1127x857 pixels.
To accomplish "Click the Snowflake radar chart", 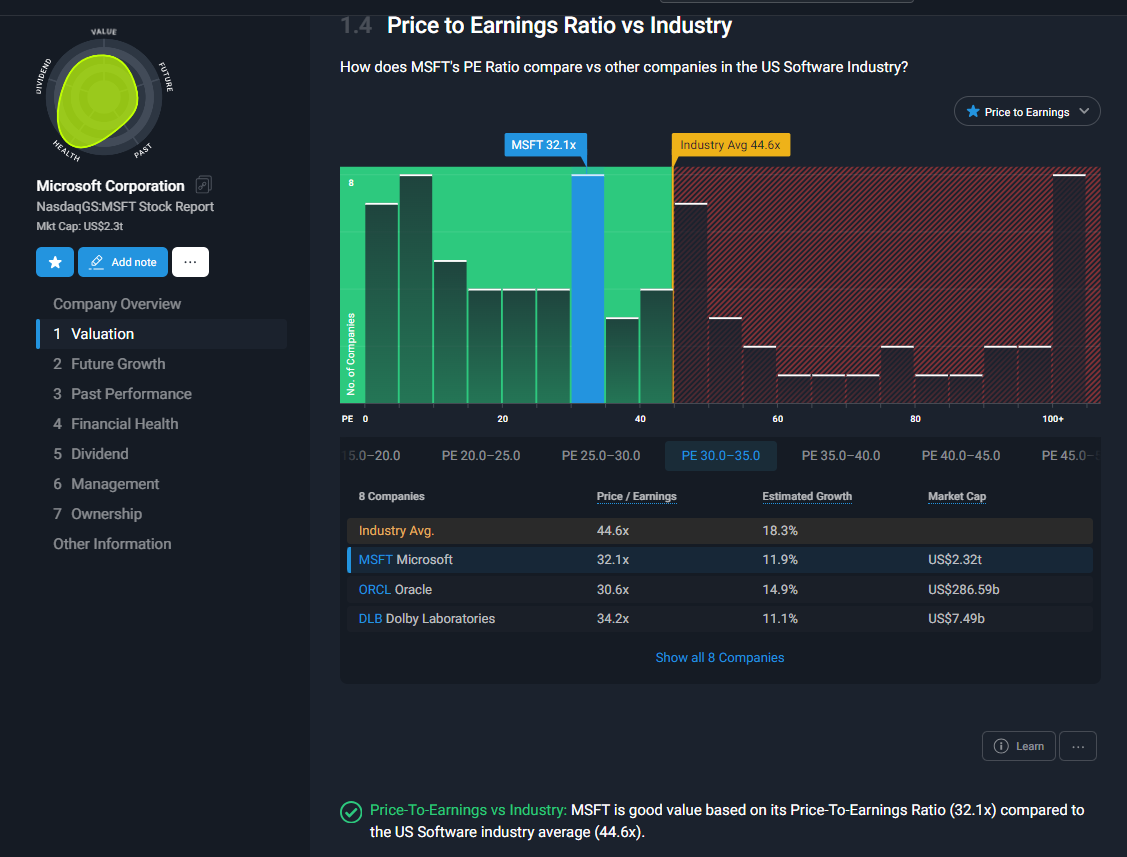I will 104,96.
